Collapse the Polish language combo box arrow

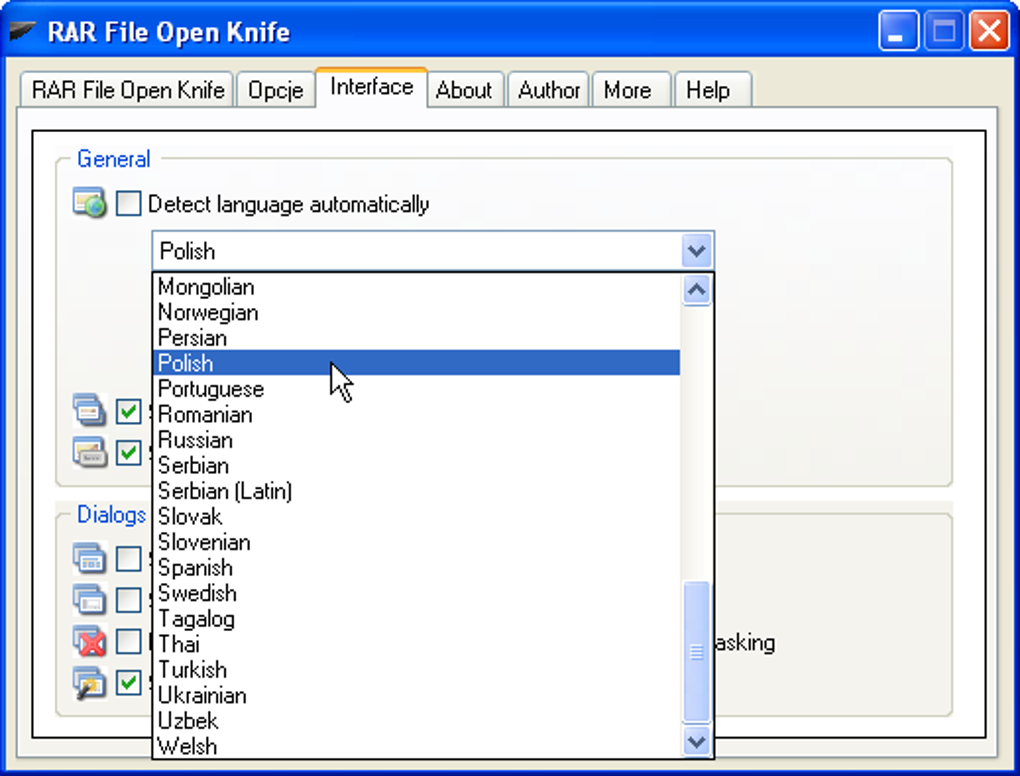[697, 250]
